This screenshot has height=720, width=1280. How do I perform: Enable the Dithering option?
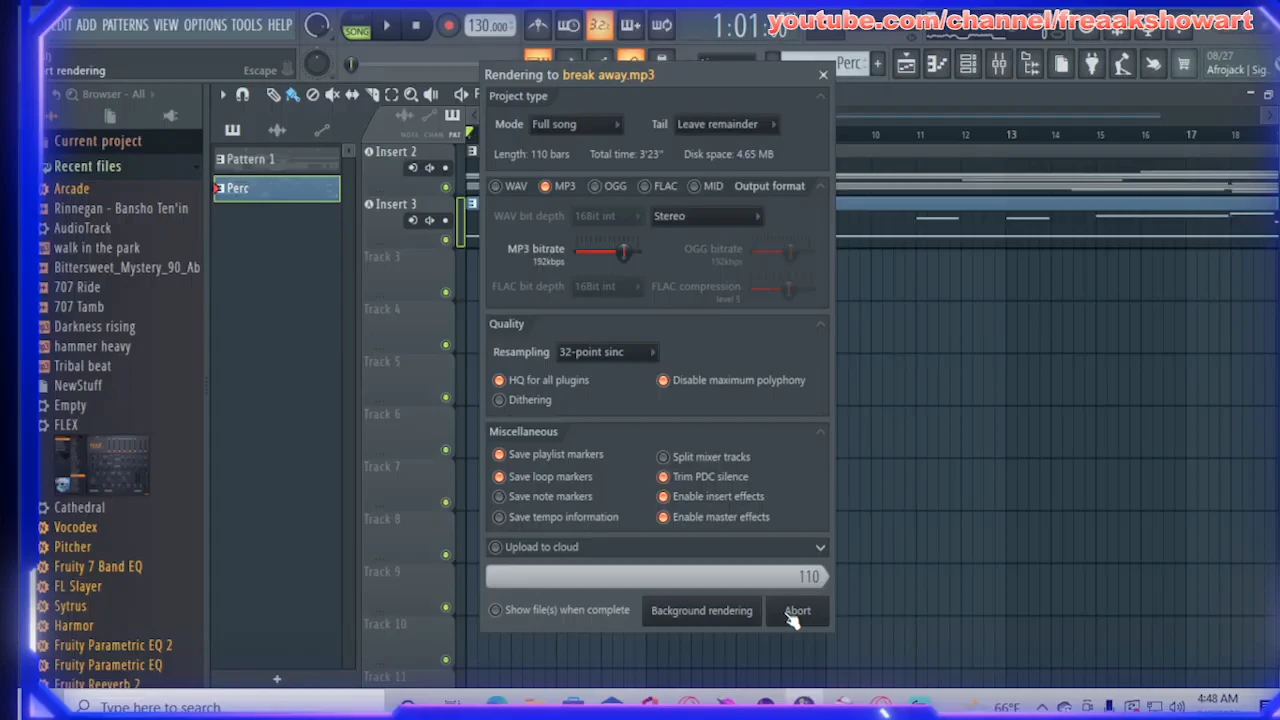[522, 400]
